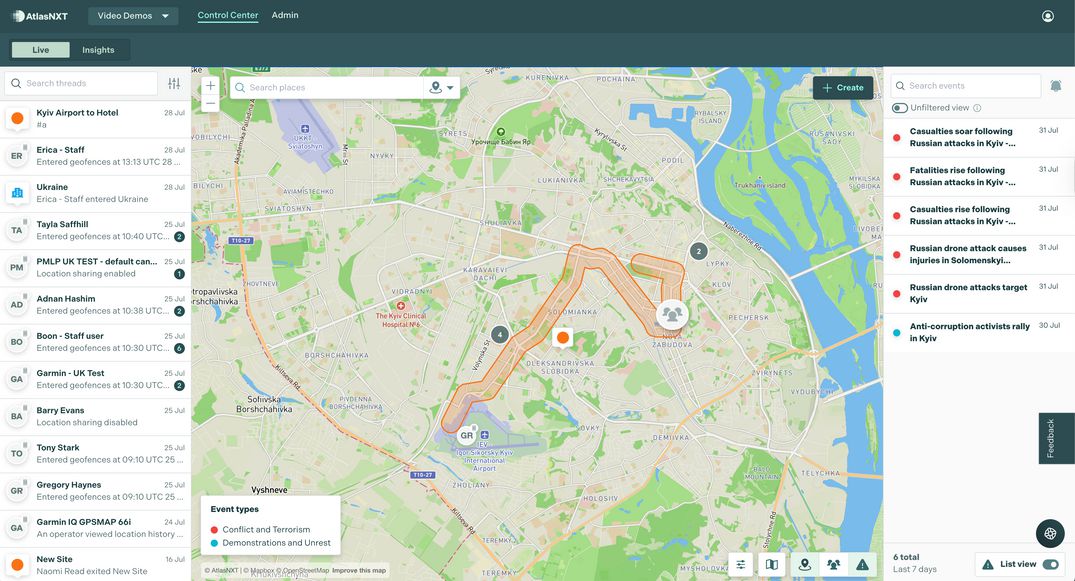Open the cluster marker labeled 4
Viewport: 1075px width, 581px height.
pos(500,335)
